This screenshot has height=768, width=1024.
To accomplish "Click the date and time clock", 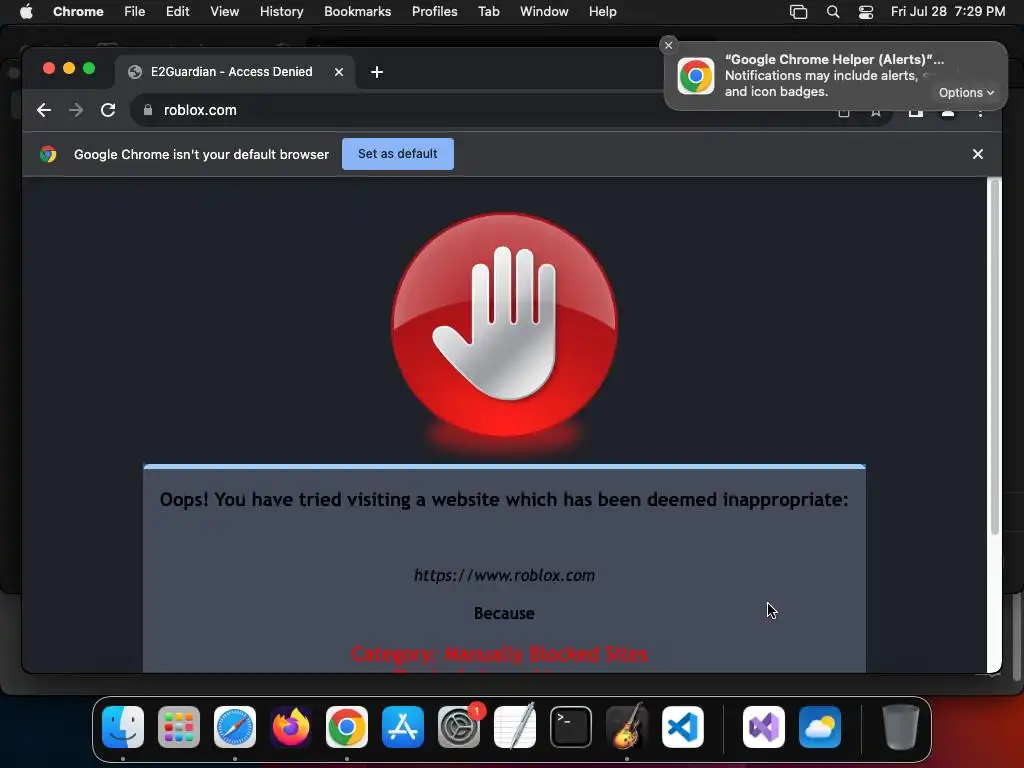I will [948, 12].
